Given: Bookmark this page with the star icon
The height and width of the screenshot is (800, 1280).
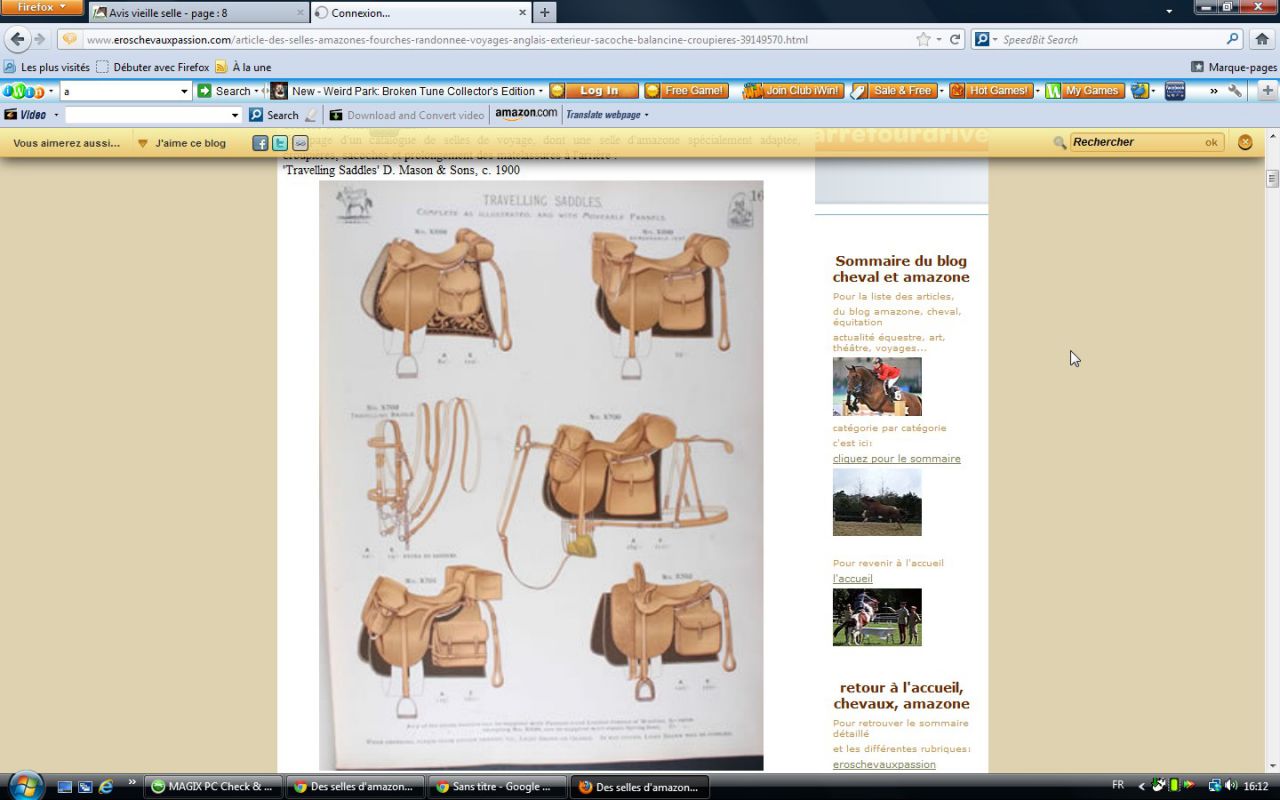Looking at the screenshot, I should pyautogui.click(x=923, y=40).
